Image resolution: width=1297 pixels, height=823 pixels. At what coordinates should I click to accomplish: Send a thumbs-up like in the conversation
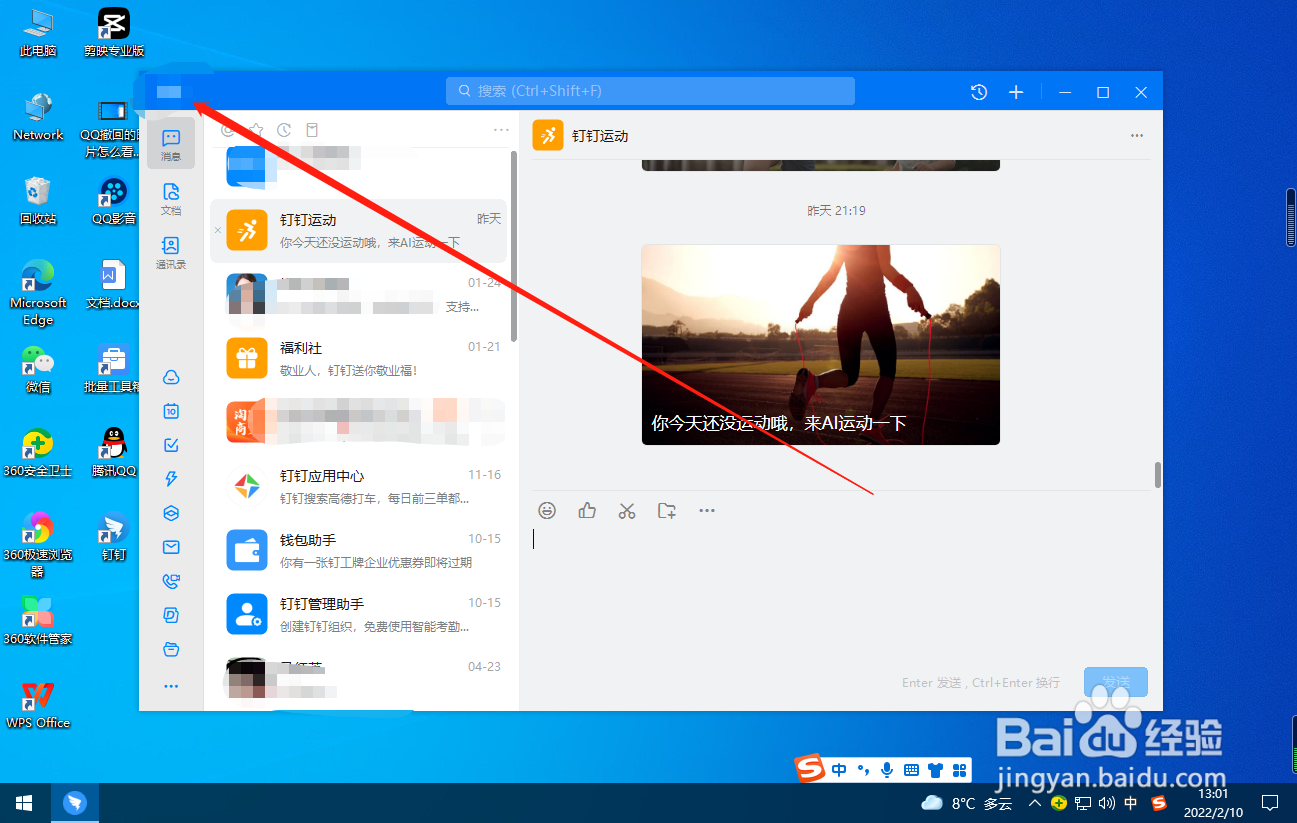point(587,510)
